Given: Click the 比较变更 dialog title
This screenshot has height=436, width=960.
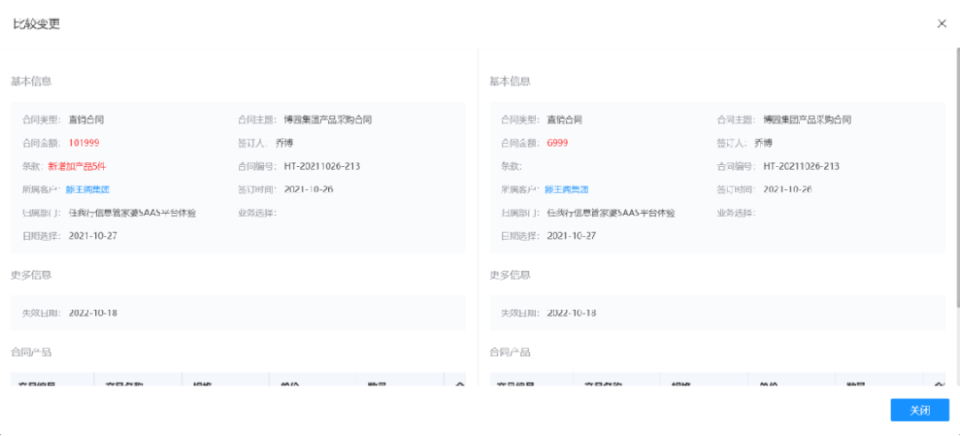Looking at the screenshot, I should point(36,24).
